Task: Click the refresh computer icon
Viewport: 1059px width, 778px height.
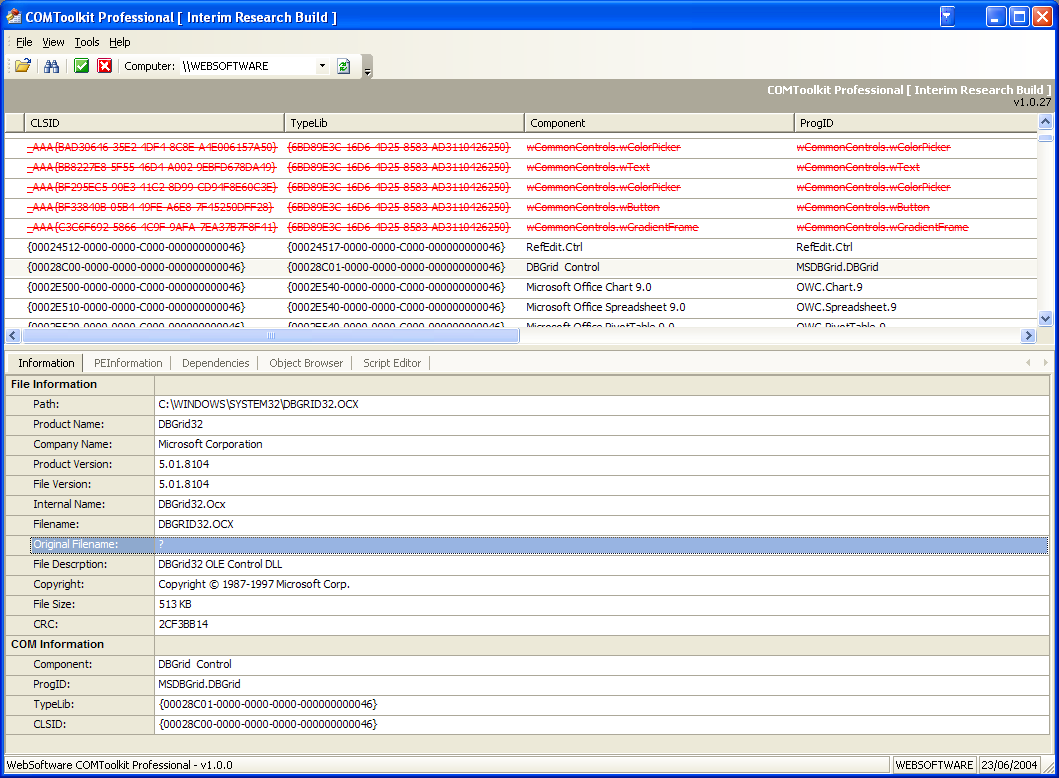Action: click(x=344, y=66)
